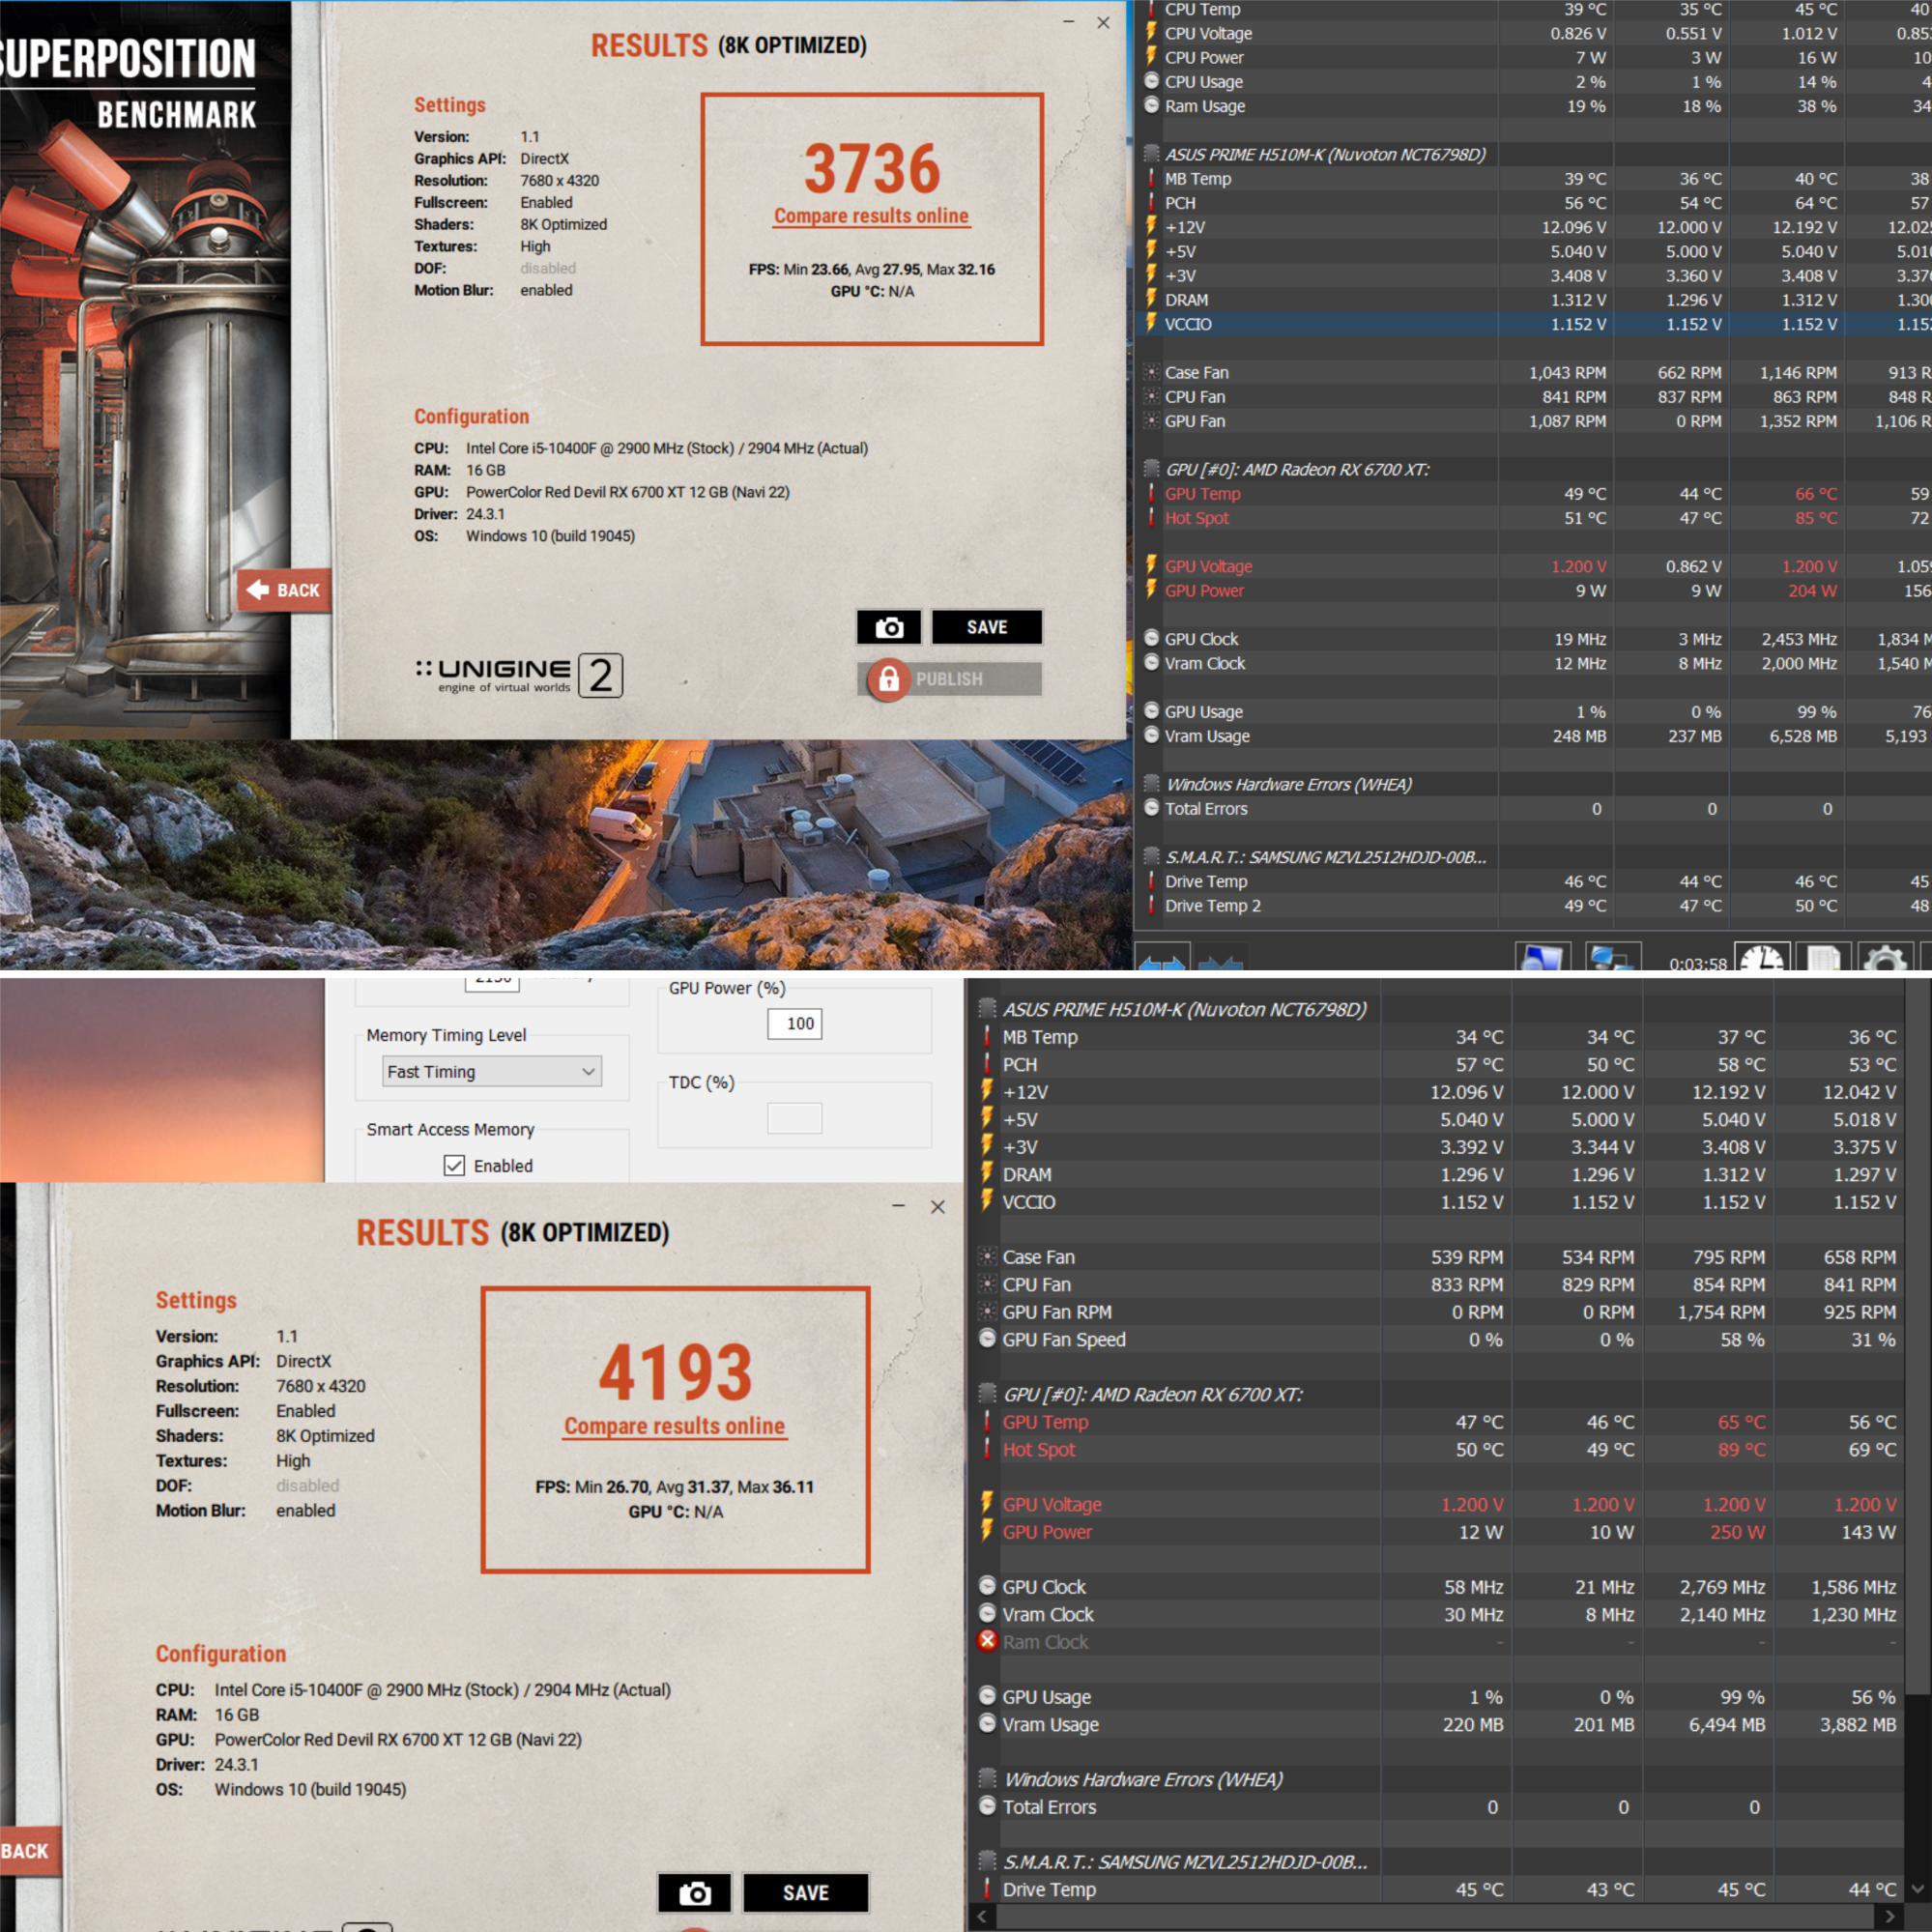This screenshot has width=1932, height=1932.
Task: Toggle Smart Access Memory Enabled checkbox
Action: tap(455, 1166)
